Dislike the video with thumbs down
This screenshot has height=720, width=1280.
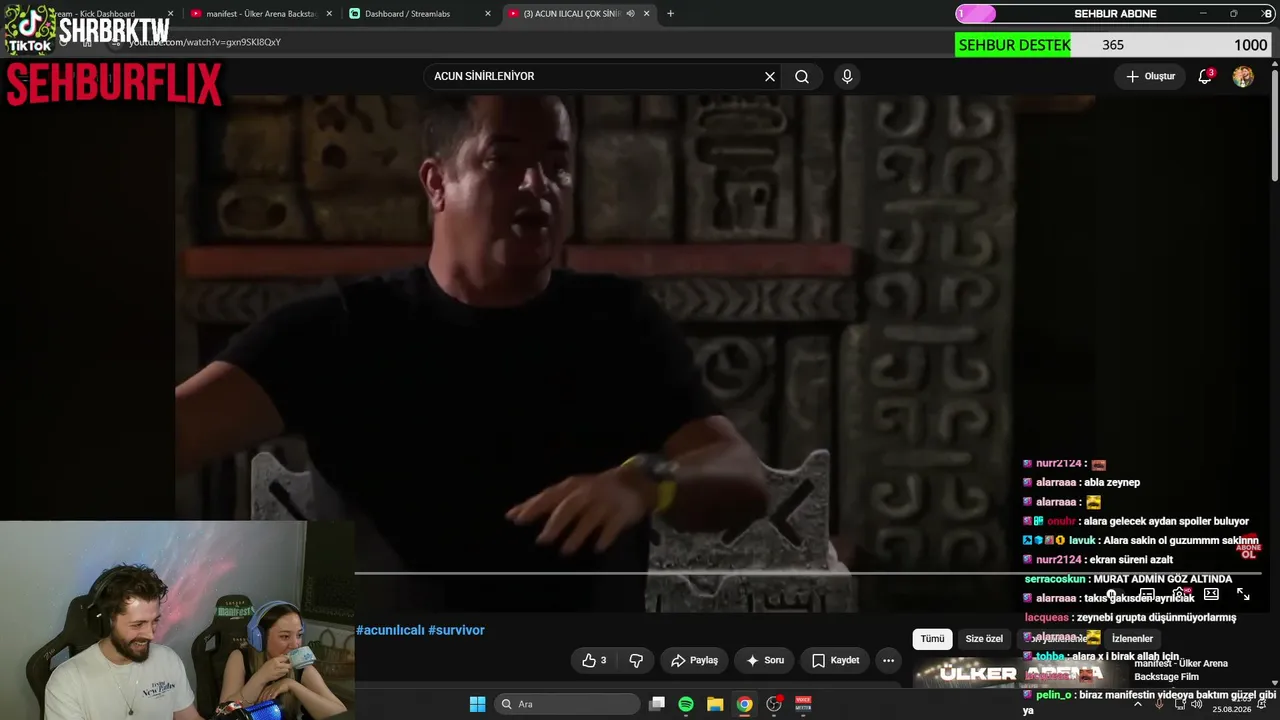636,660
